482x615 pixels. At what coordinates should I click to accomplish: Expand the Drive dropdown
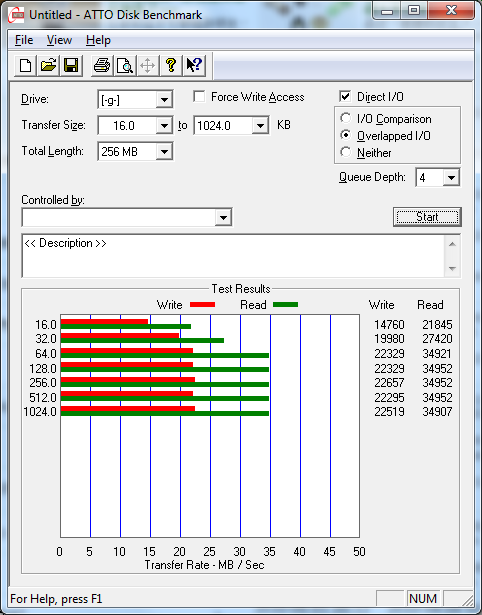pos(164,100)
